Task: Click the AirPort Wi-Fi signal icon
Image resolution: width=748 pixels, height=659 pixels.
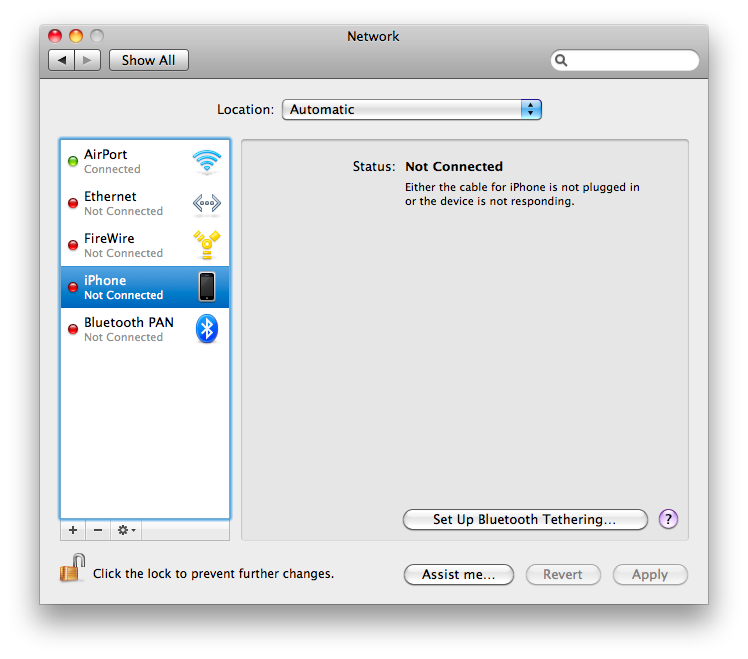Action: click(207, 161)
